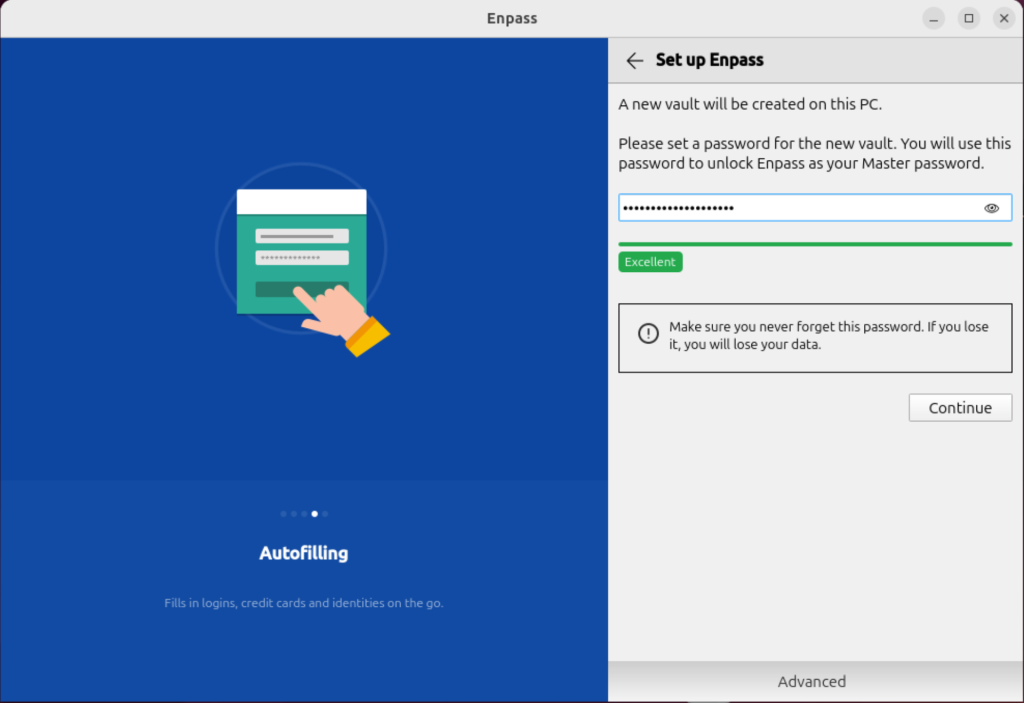Click the second carousel indicator dot
The height and width of the screenshot is (703, 1024).
click(x=293, y=513)
